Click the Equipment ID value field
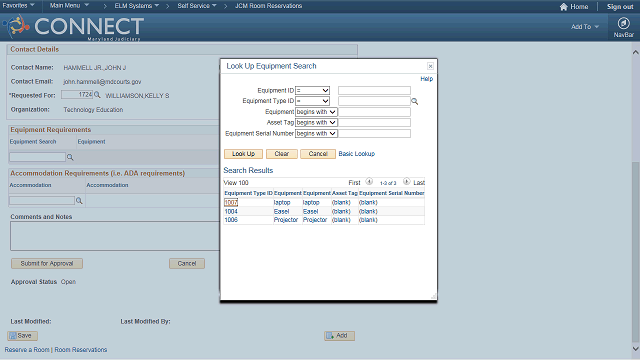The height and width of the screenshot is (360, 640). pos(374,90)
